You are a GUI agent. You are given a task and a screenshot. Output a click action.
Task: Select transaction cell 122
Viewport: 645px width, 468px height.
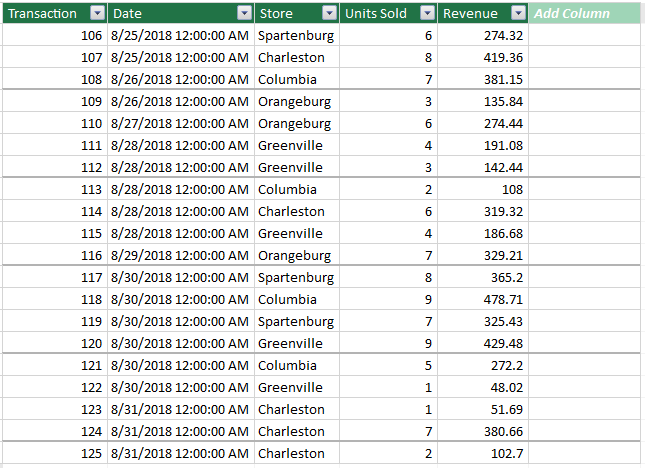coord(55,387)
